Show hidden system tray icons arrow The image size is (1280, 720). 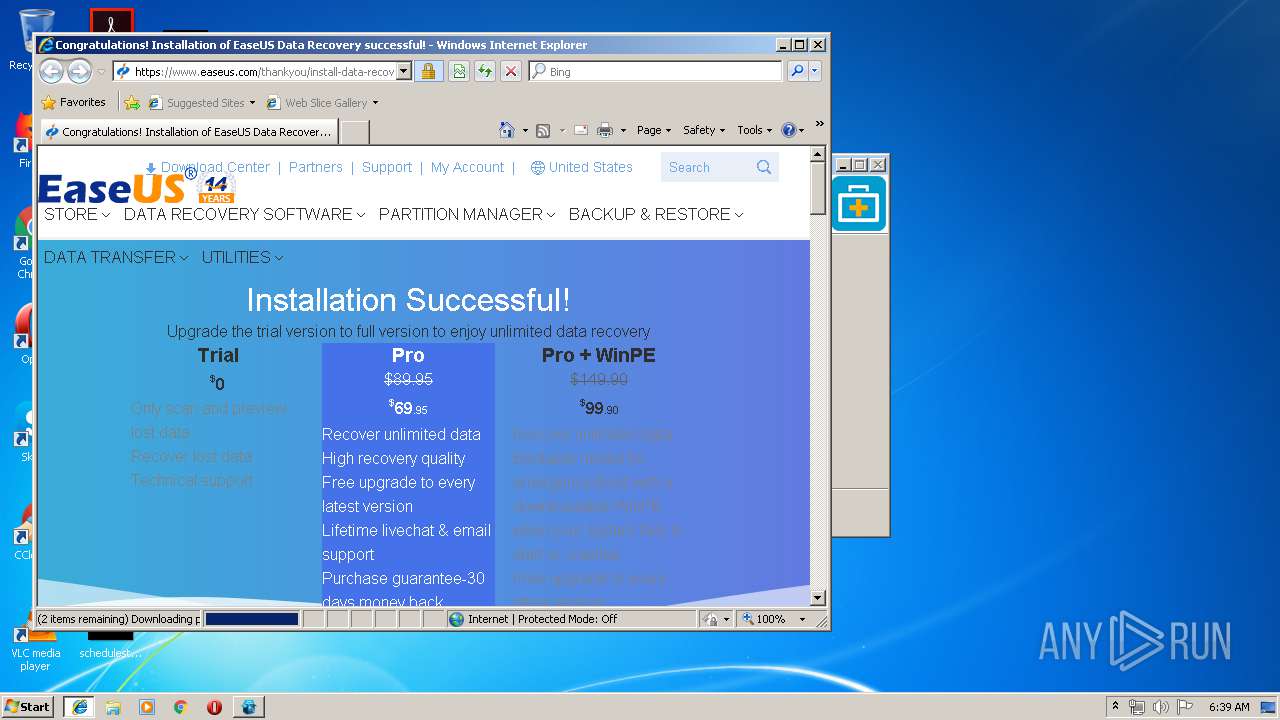(1115, 706)
